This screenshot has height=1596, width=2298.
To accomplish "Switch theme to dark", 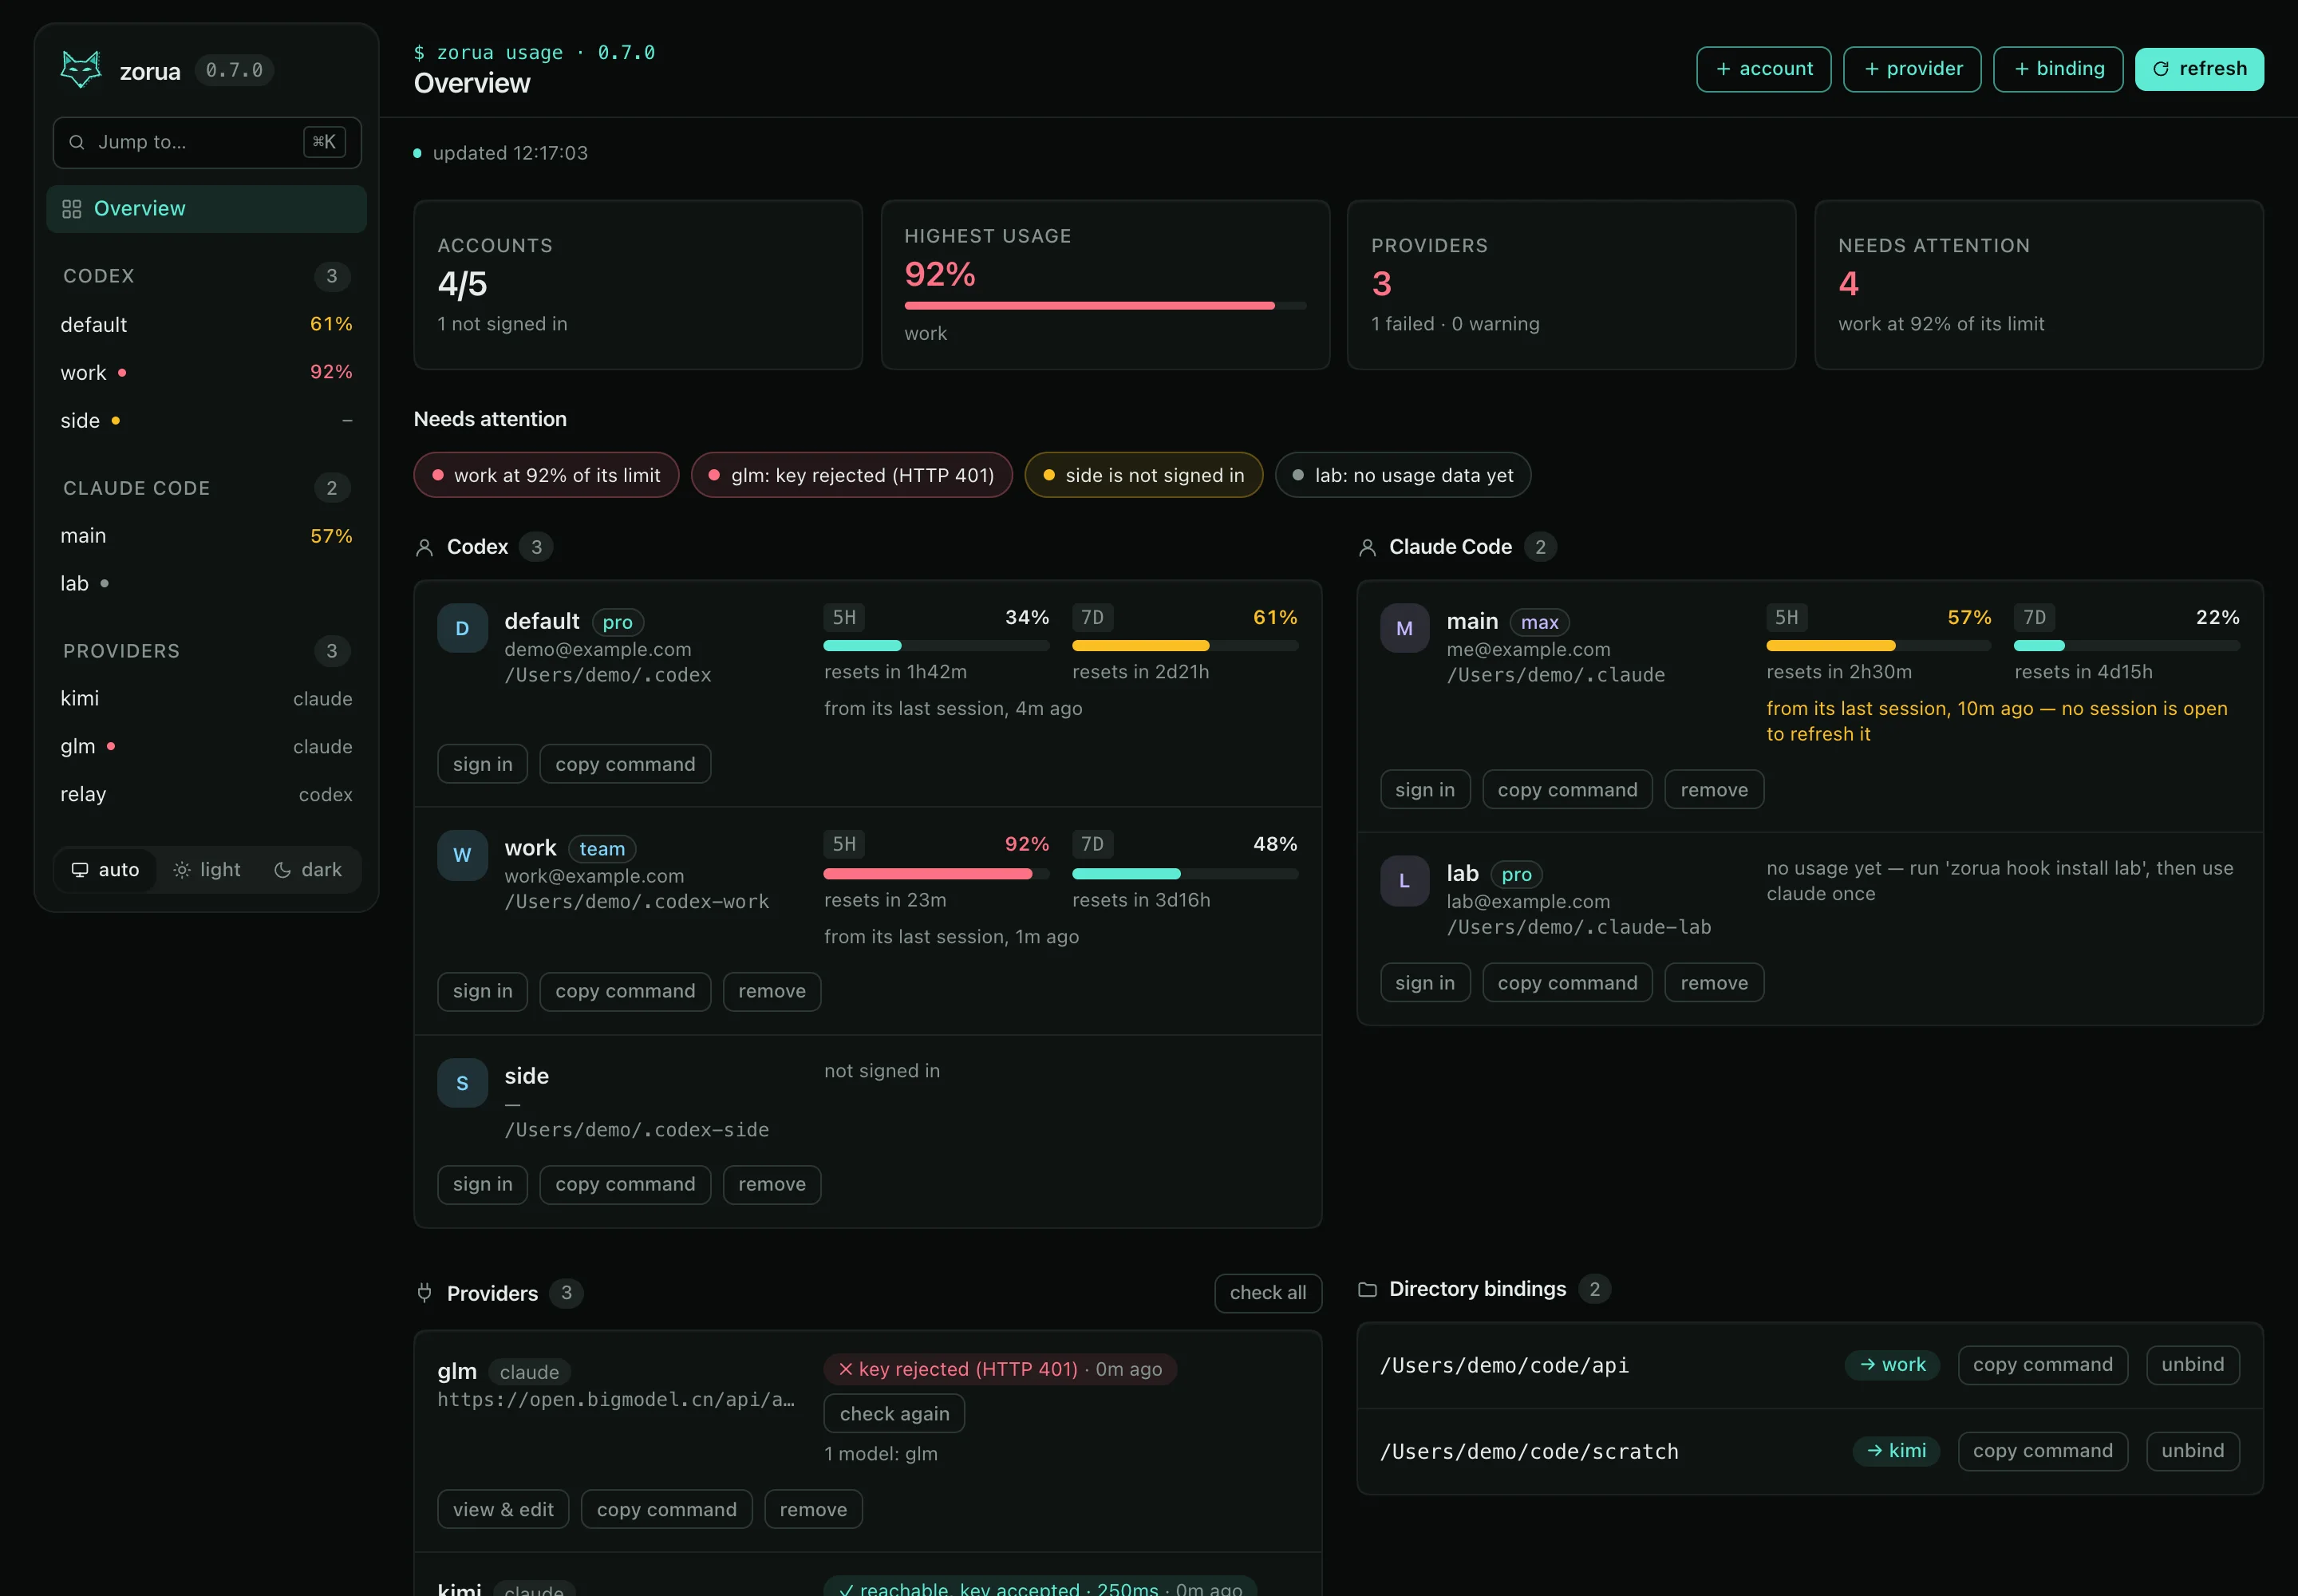I will pos(308,870).
